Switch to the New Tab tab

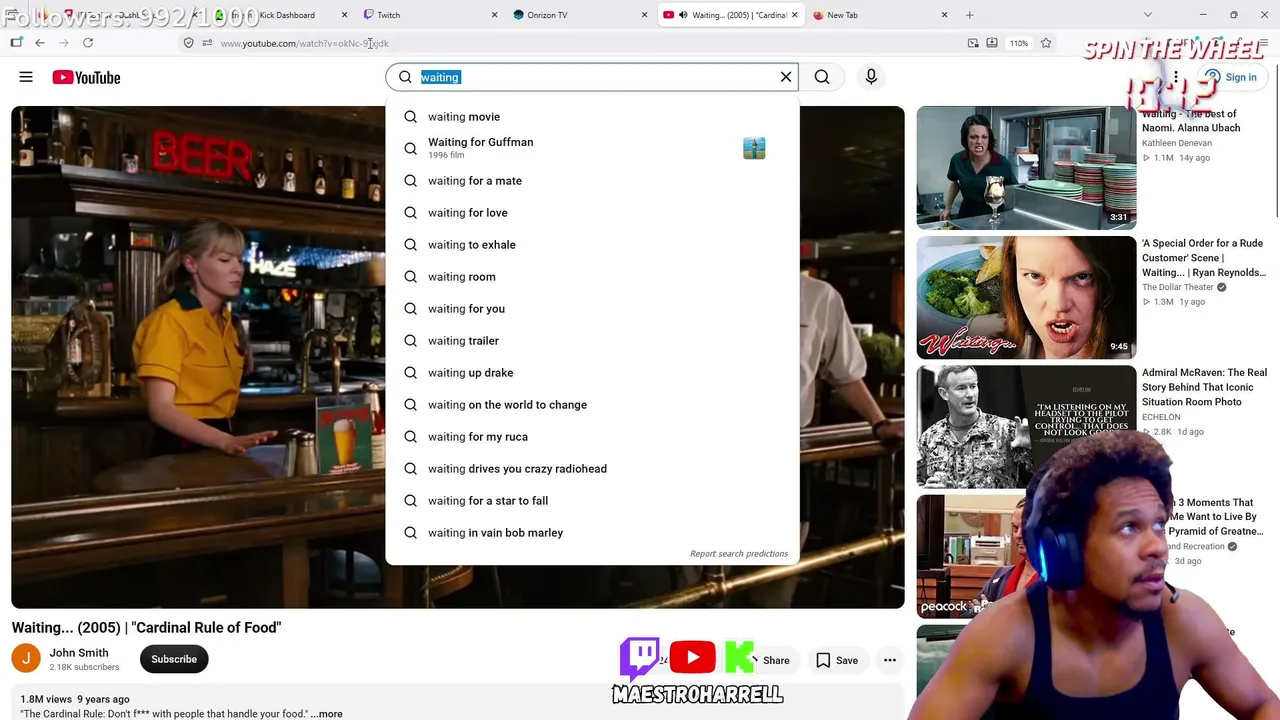[x=880, y=15]
